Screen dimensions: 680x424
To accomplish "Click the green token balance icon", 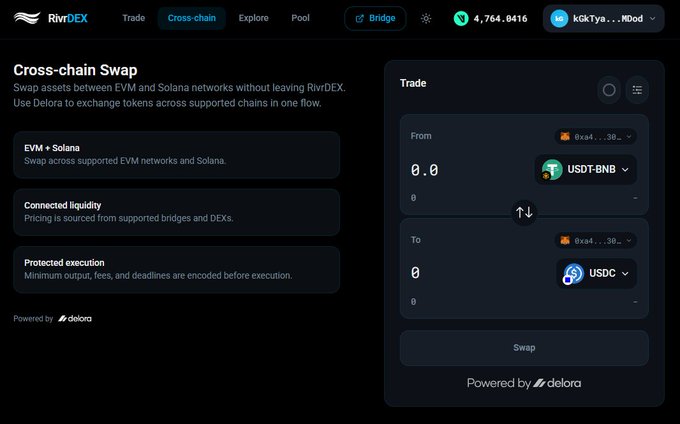I will point(461,18).
